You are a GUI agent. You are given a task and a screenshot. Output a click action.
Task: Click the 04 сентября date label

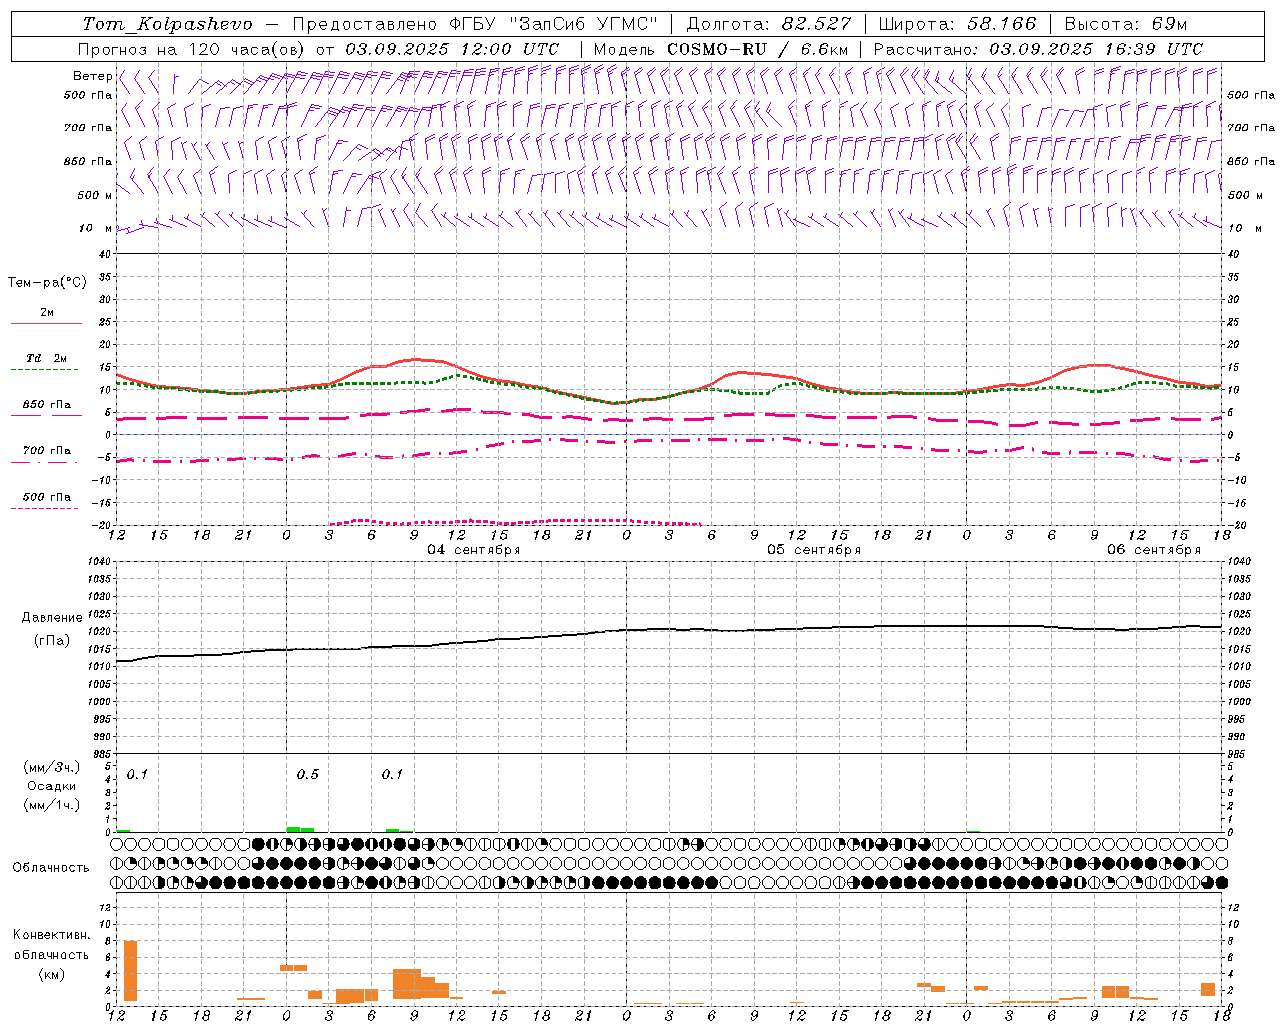tap(474, 550)
